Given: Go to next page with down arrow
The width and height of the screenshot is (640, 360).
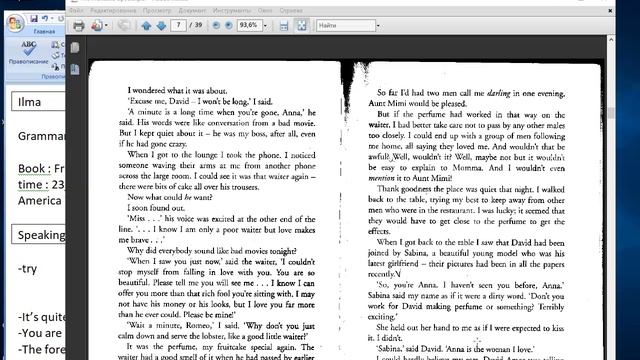Looking at the screenshot, I should tap(161, 26).
